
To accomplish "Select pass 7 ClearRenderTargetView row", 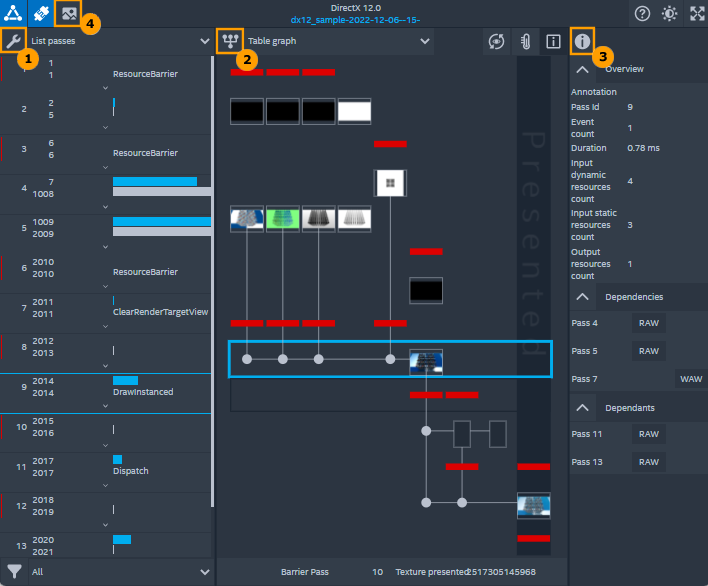I will click(105, 312).
